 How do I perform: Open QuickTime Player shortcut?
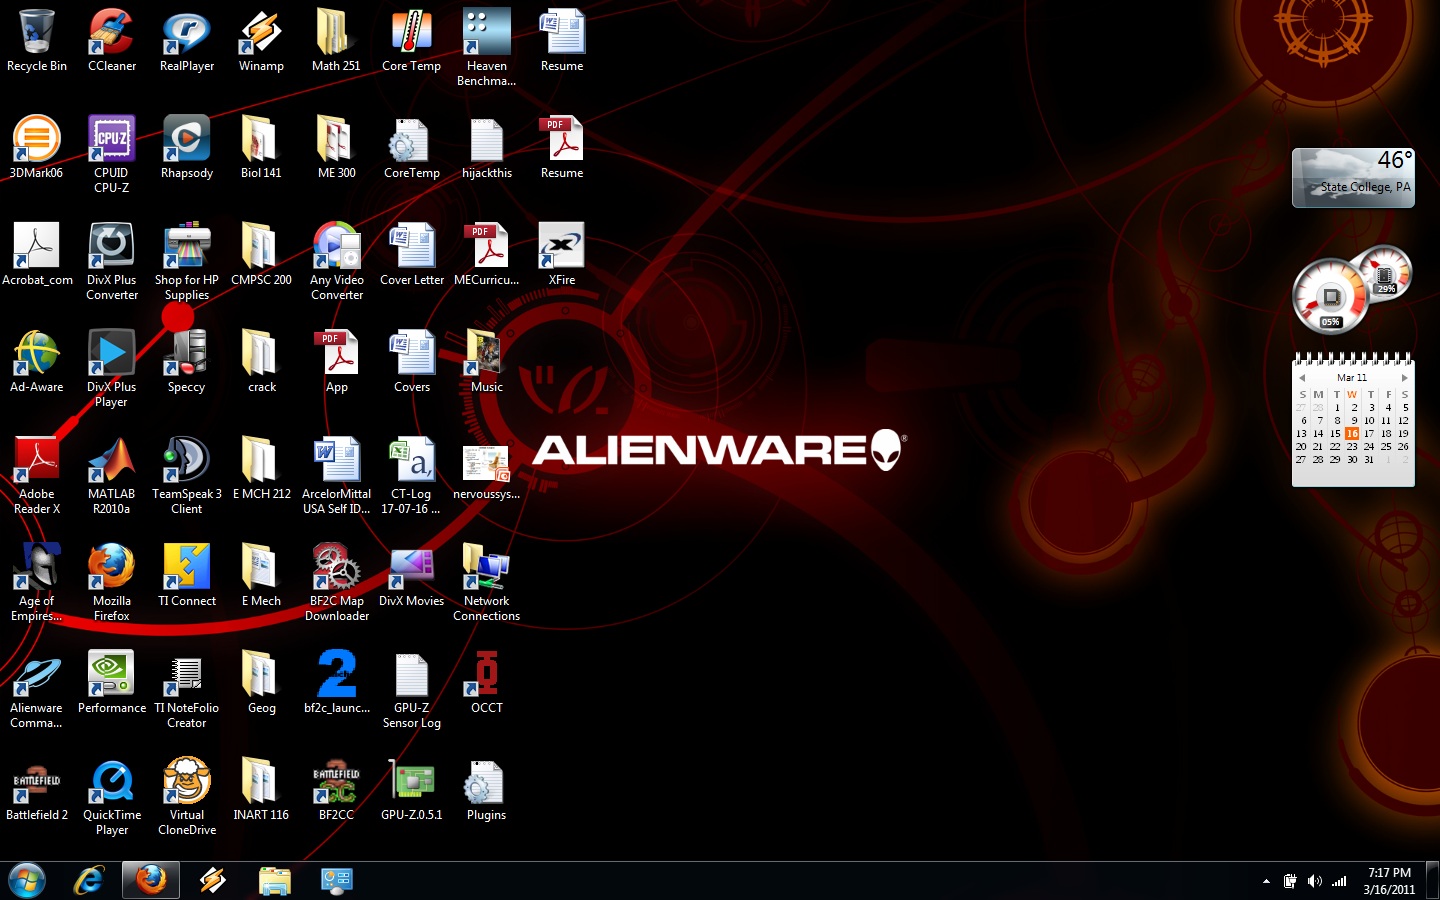[112, 796]
